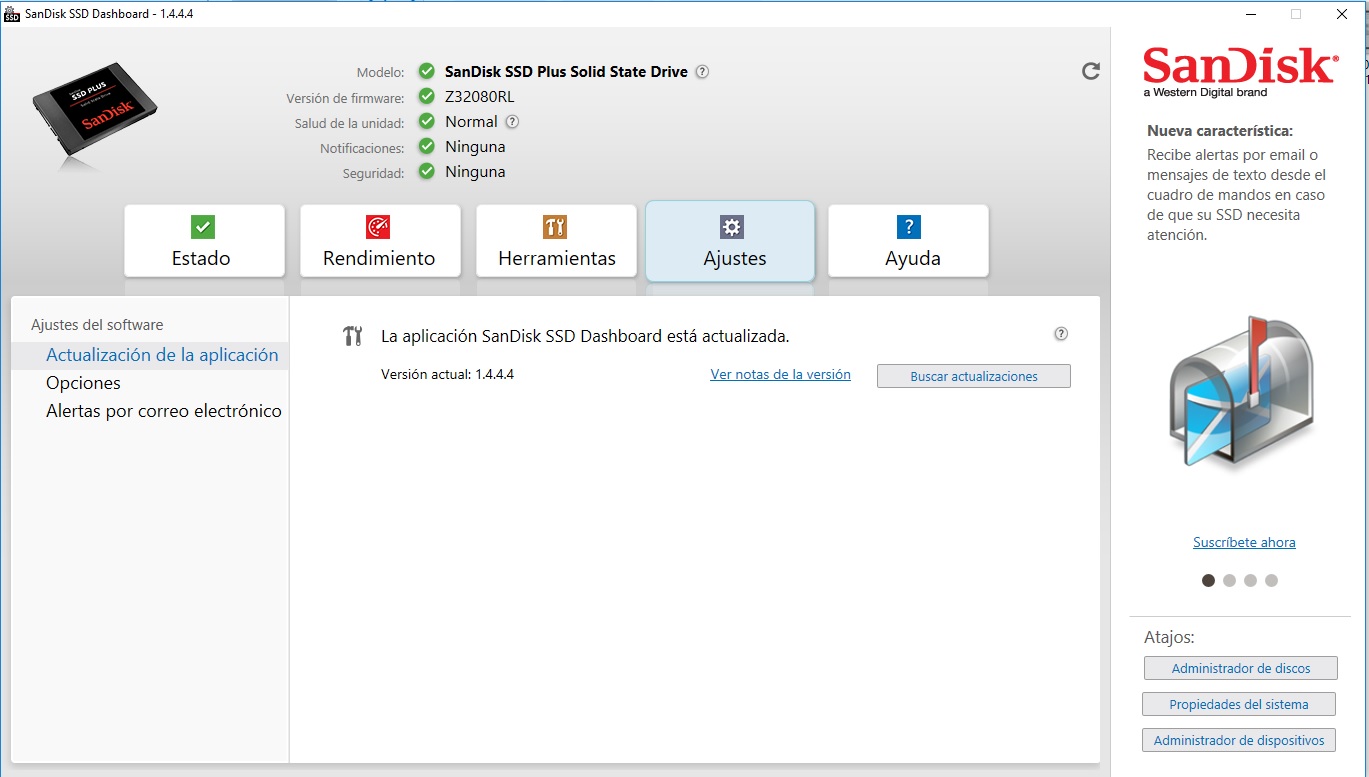This screenshot has height=777, width=1369.
Task: Click Suscríbete ahora link
Action: 1244,542
